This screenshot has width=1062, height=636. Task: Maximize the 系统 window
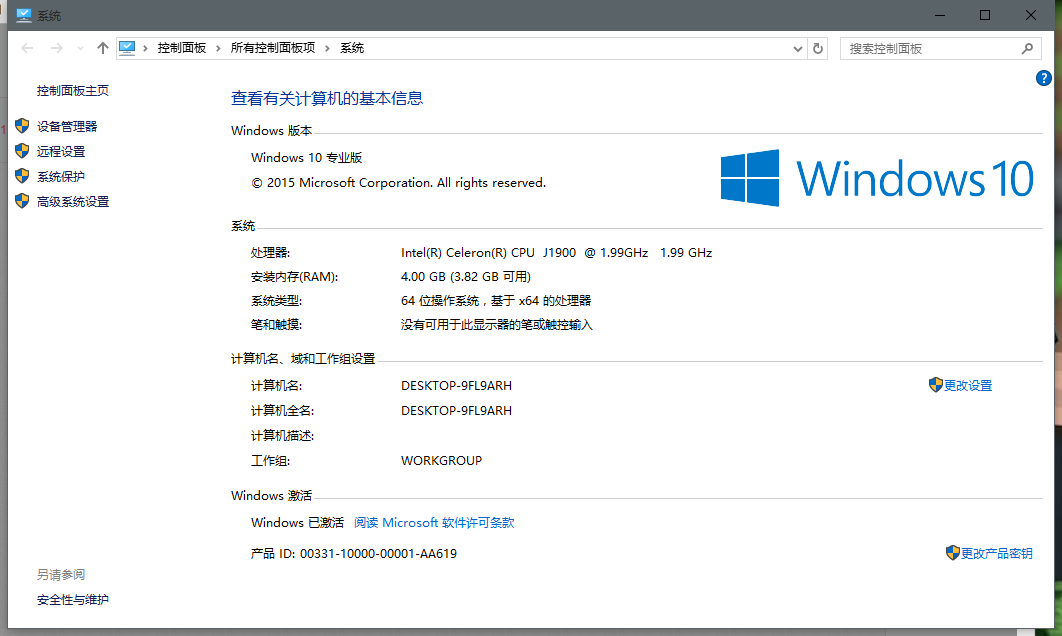click(985, 15)
